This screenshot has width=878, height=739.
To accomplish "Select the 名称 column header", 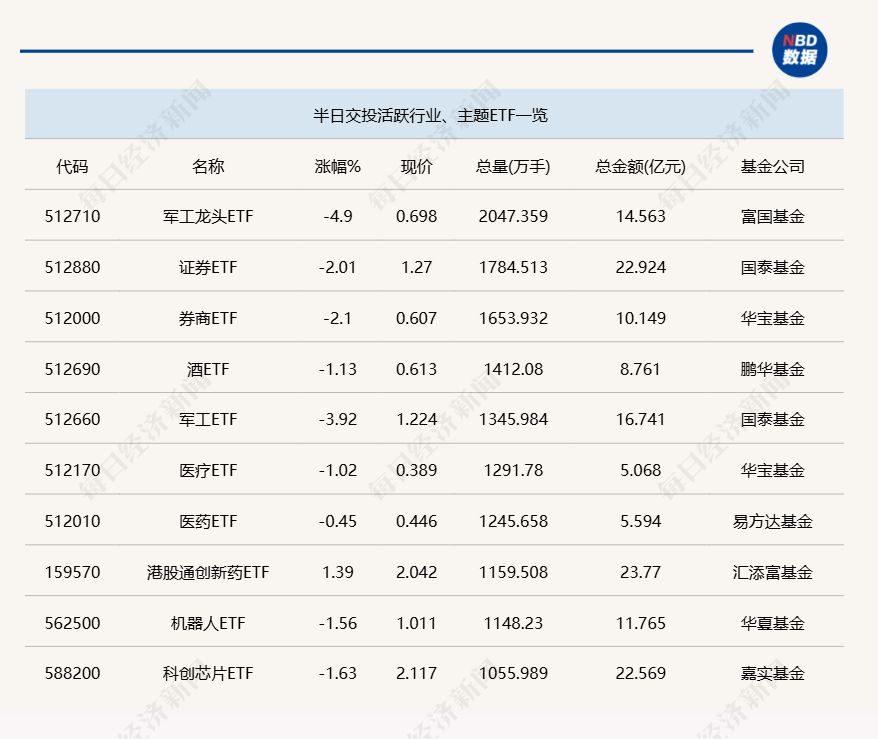I will (x=208, y=166).
